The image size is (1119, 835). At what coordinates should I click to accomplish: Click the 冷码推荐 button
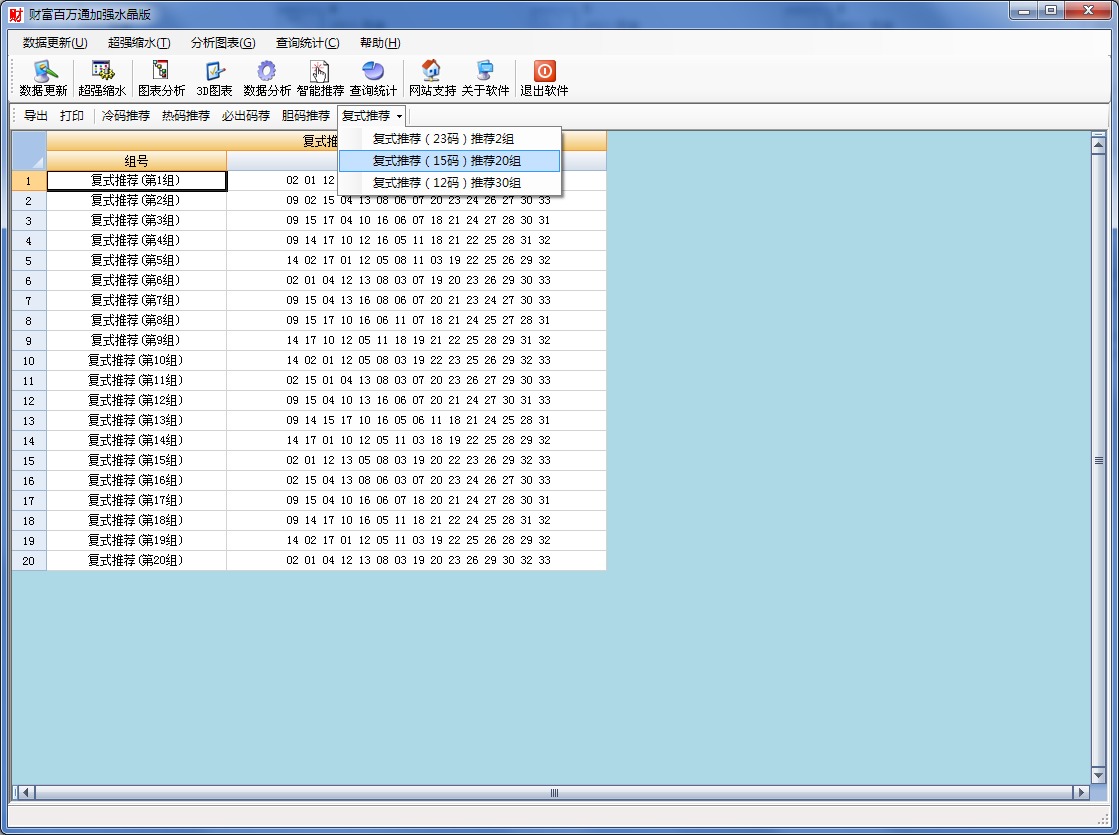pos(126,116)
